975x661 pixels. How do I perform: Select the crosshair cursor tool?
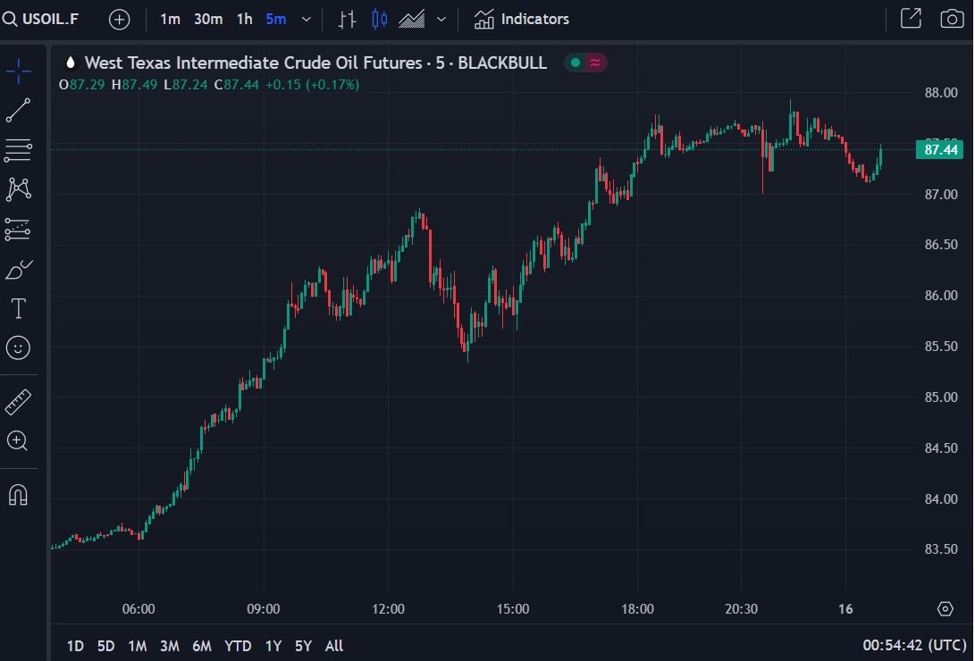18,71
